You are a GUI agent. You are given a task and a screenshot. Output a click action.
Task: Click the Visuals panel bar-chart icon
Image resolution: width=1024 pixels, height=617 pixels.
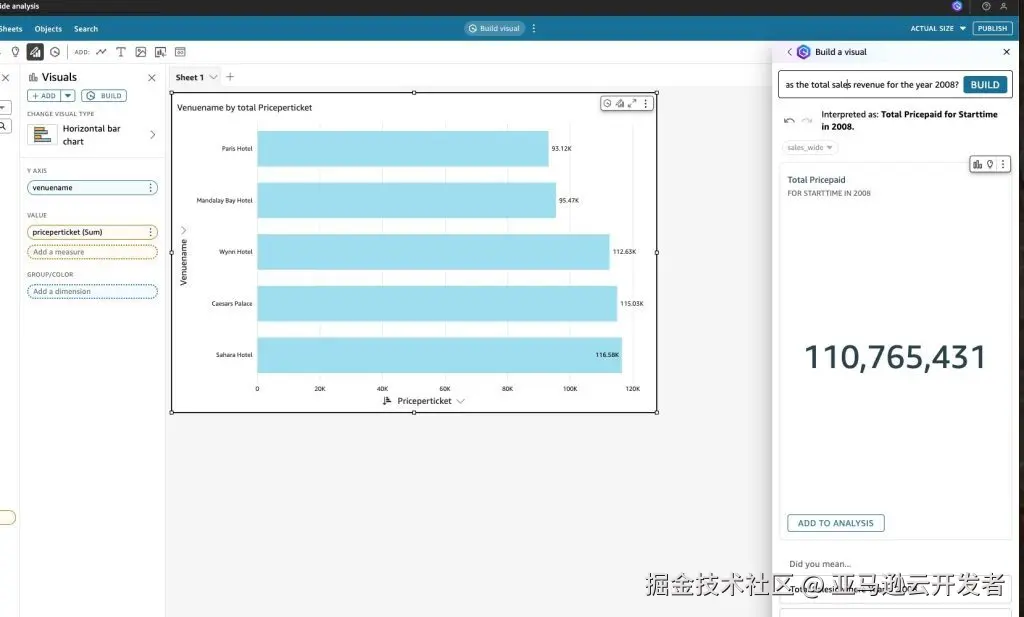click(33, 77)
